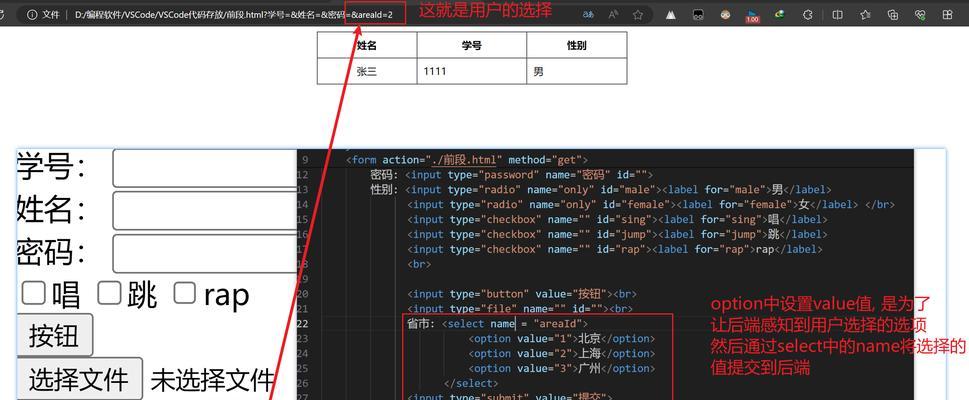Click the green-yellow globe extension icon
The image size is (969, 400).
tap(780, 14)
